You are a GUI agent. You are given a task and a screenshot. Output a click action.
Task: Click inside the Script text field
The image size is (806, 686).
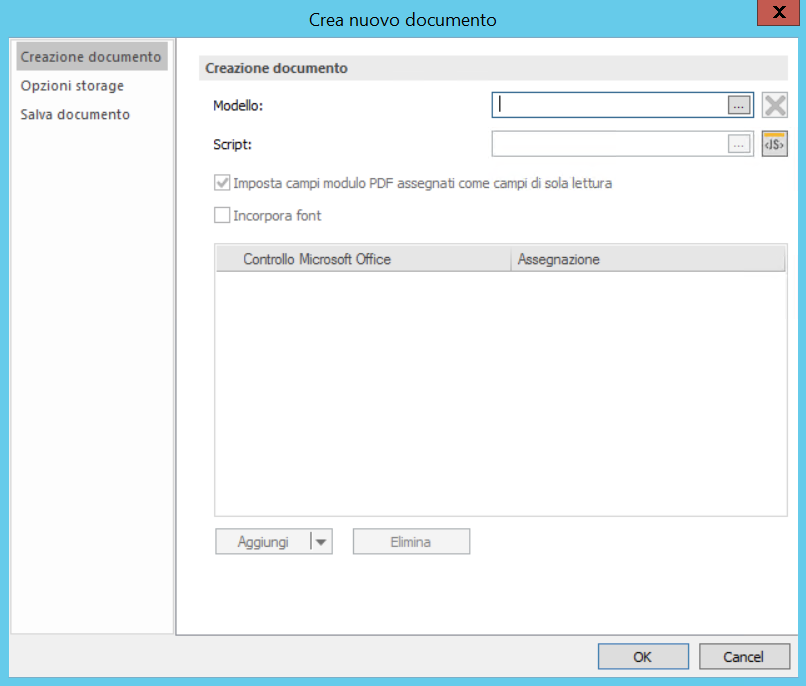pyautogui.click(x=600, y=144)
